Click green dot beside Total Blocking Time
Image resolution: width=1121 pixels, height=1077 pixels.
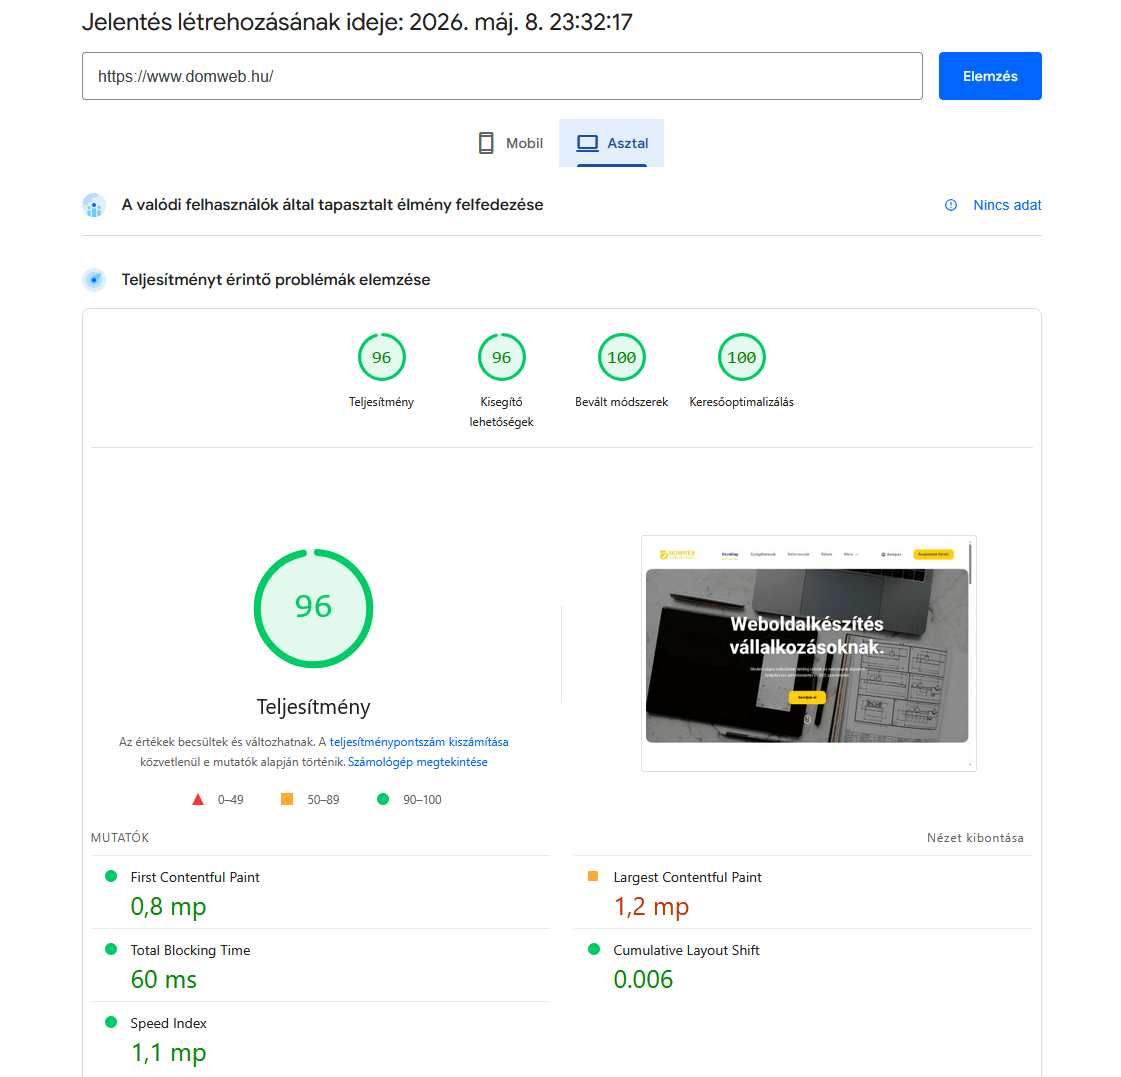coord(111,949)
